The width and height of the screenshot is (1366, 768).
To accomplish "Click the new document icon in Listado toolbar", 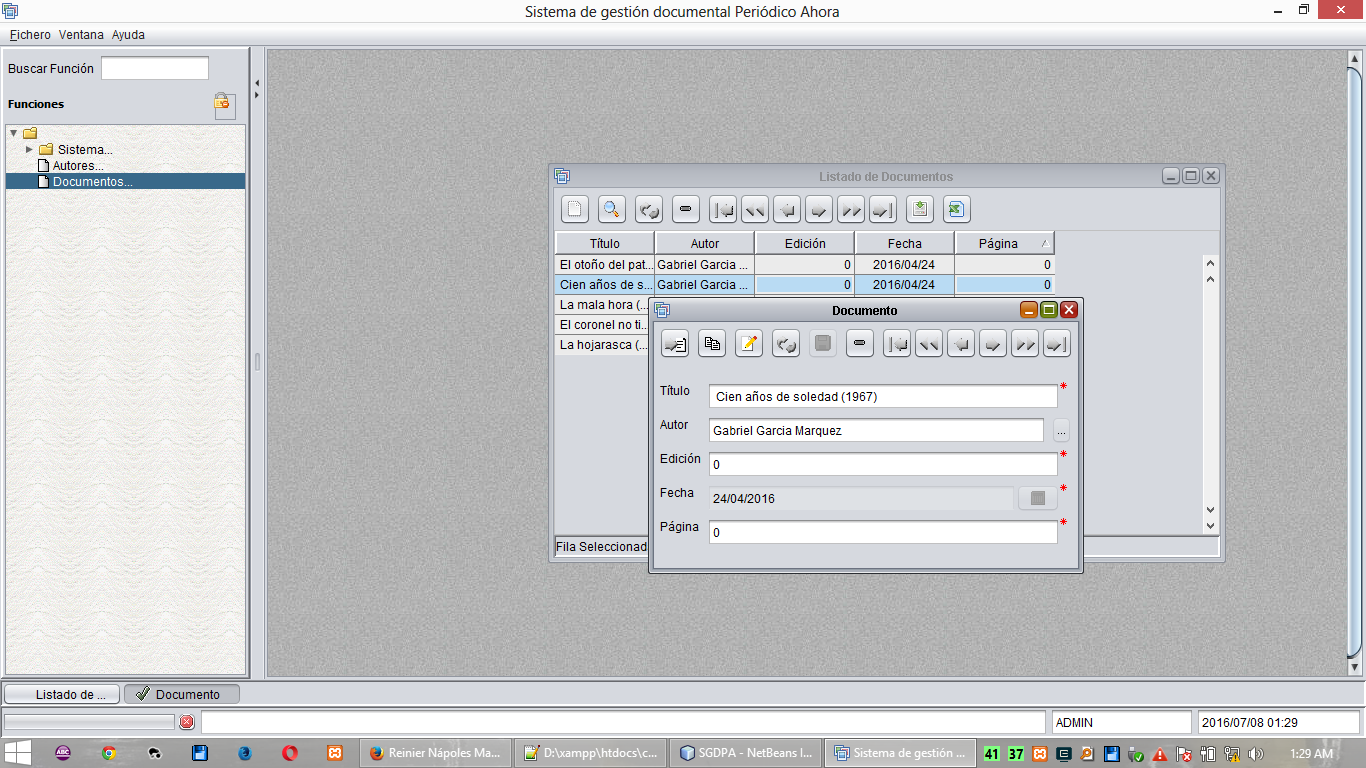I will (x=574, y=209).
